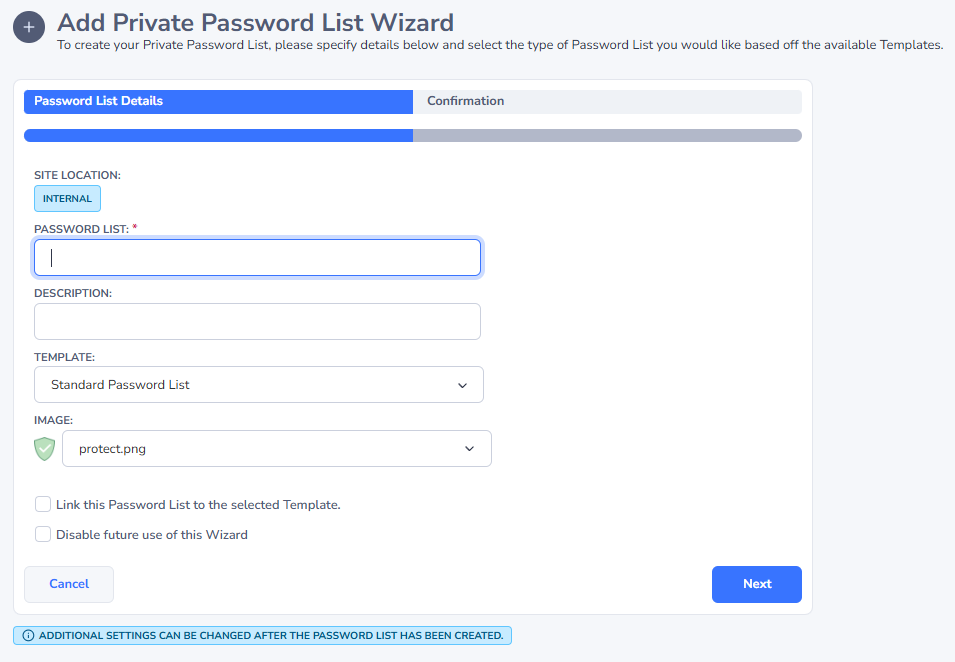Viewport: 955px width, 662px height.
Task: Click the Next button
Action: coord(756,584)
